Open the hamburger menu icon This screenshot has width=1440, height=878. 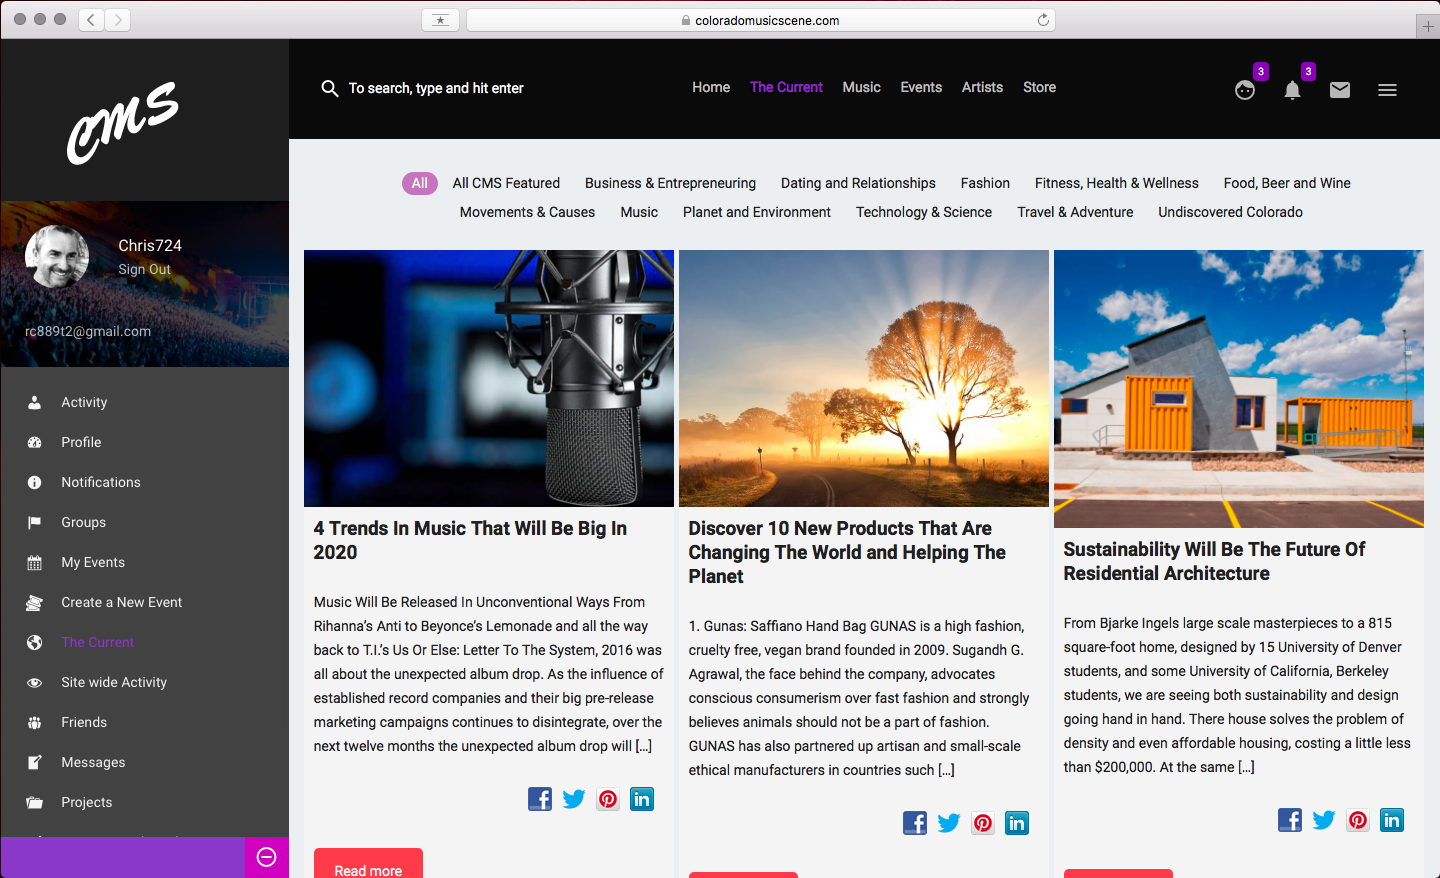[x=1387, y=90]
